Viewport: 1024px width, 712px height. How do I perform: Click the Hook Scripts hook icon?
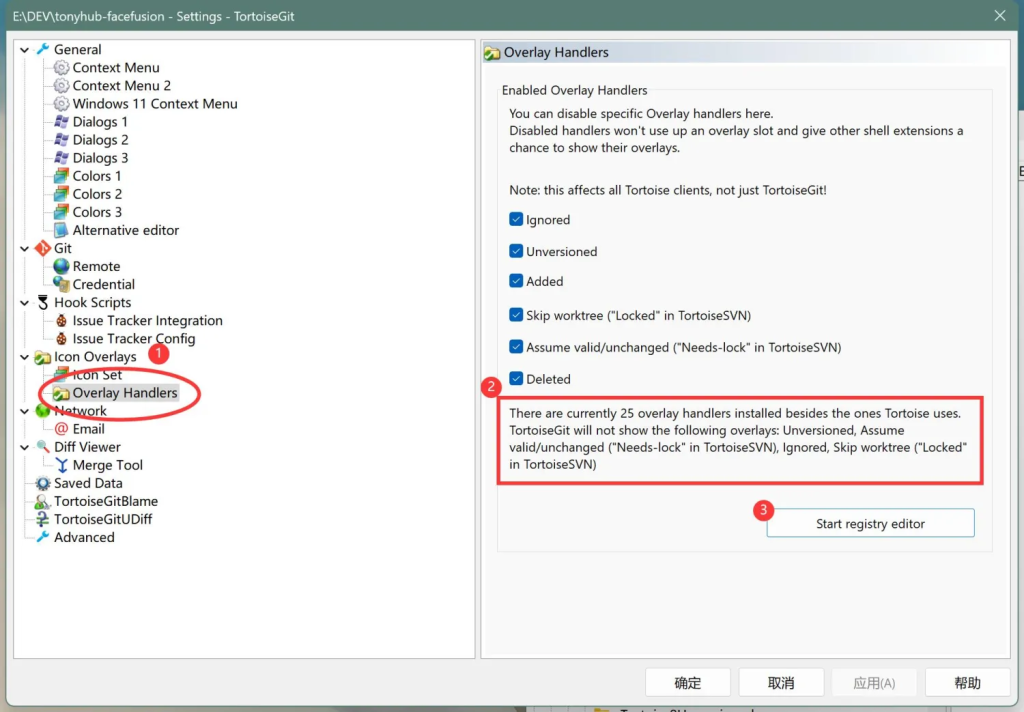click(43, 302)
